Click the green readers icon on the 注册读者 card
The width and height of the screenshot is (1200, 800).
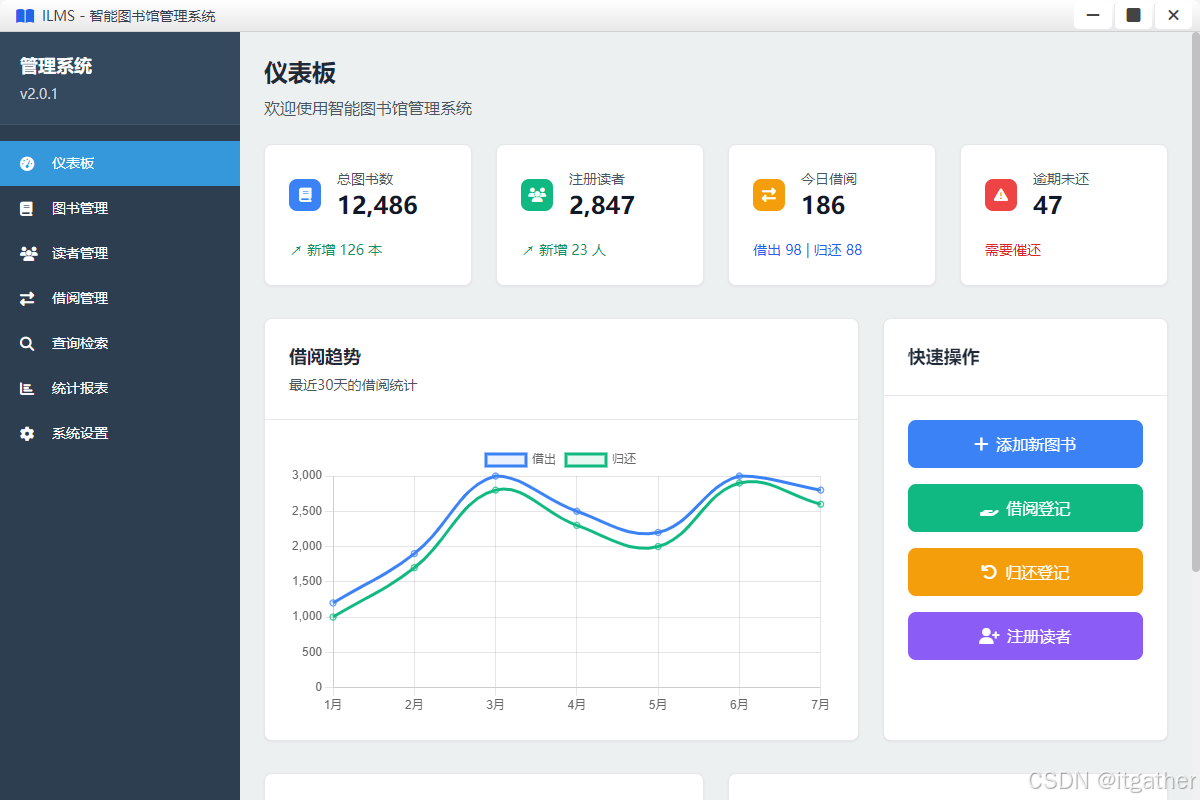(x=537, y=195)
